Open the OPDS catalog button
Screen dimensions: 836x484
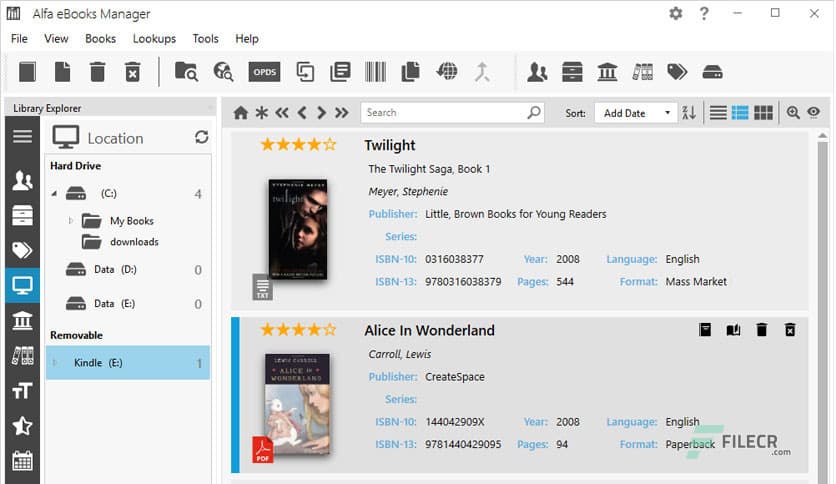pyautogui.click(x=264, y=72)
